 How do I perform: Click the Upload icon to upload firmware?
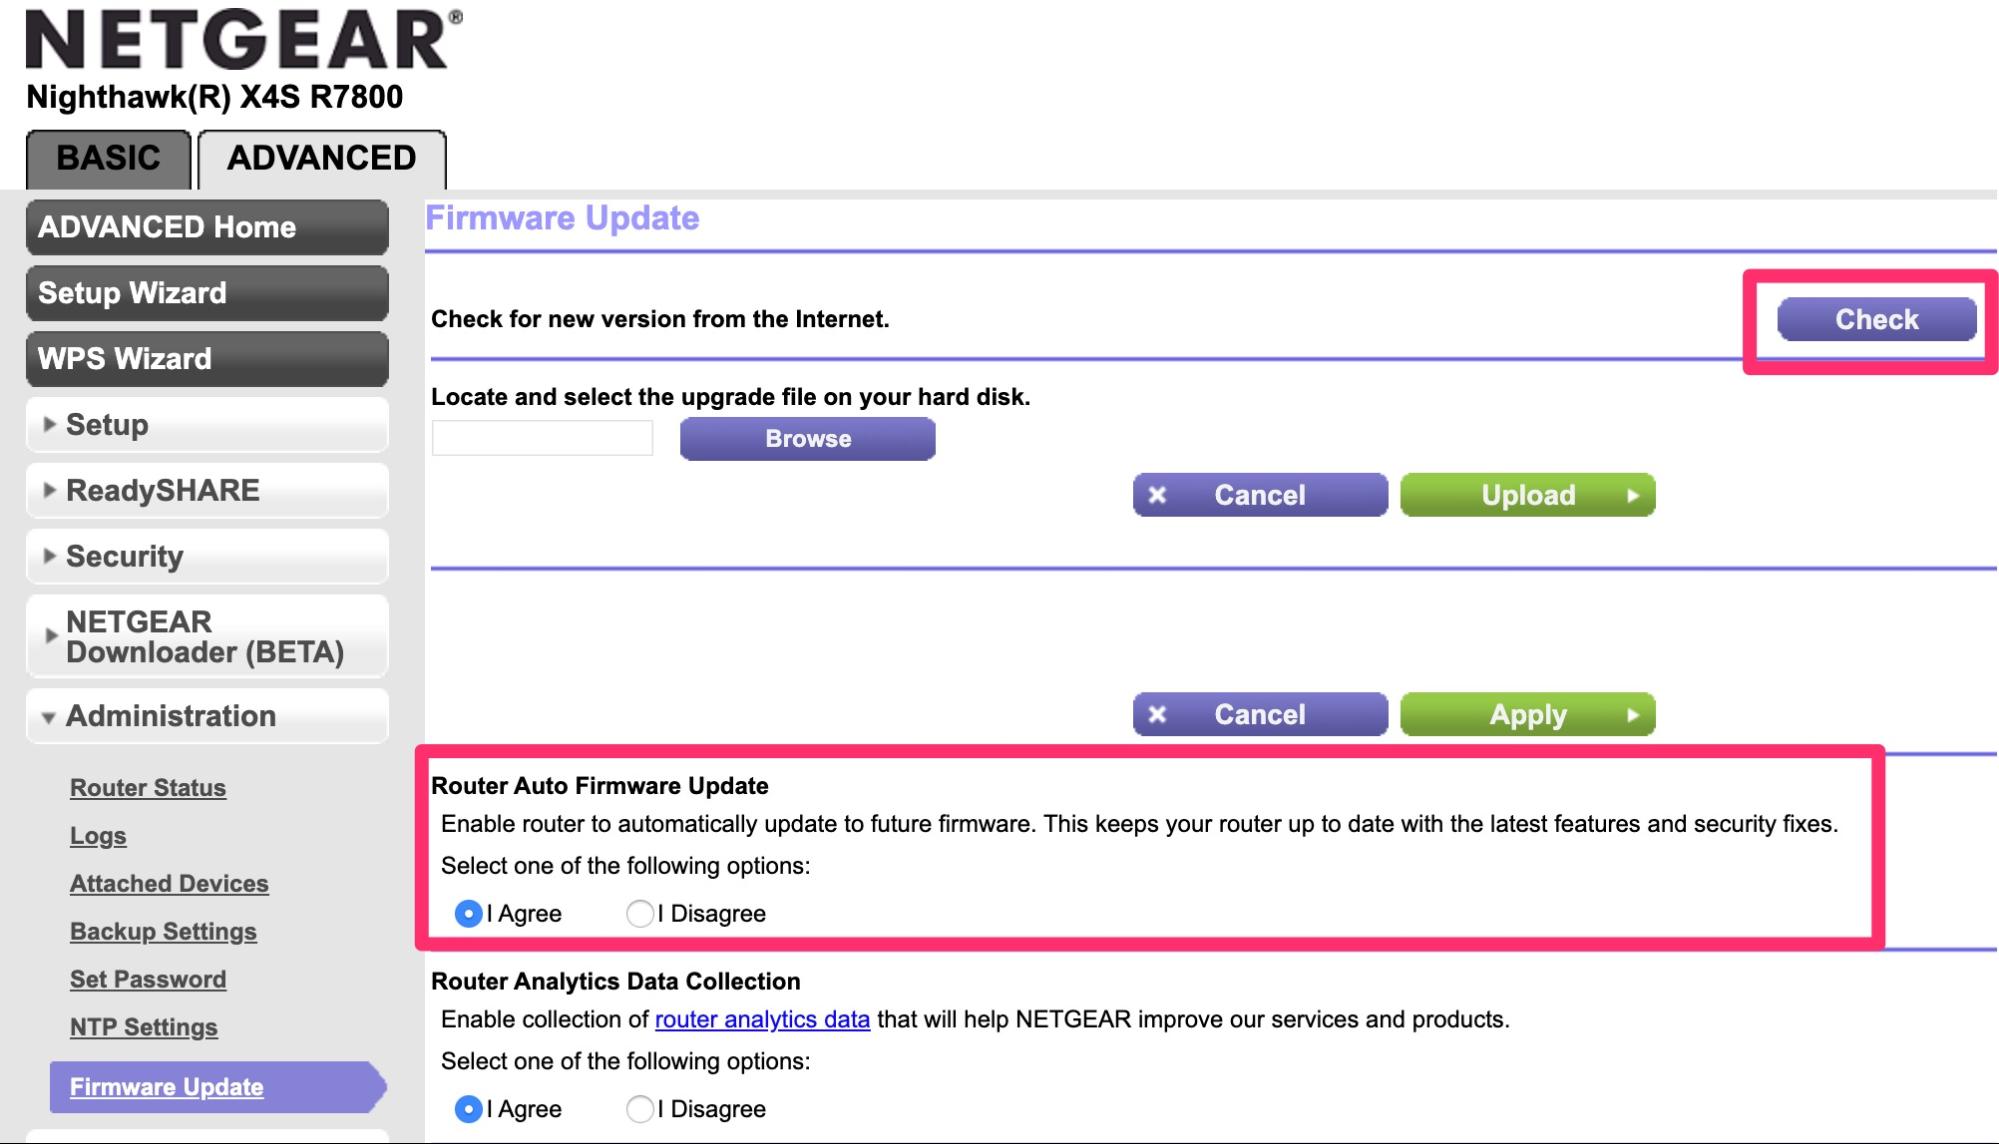click(1527, 494)
